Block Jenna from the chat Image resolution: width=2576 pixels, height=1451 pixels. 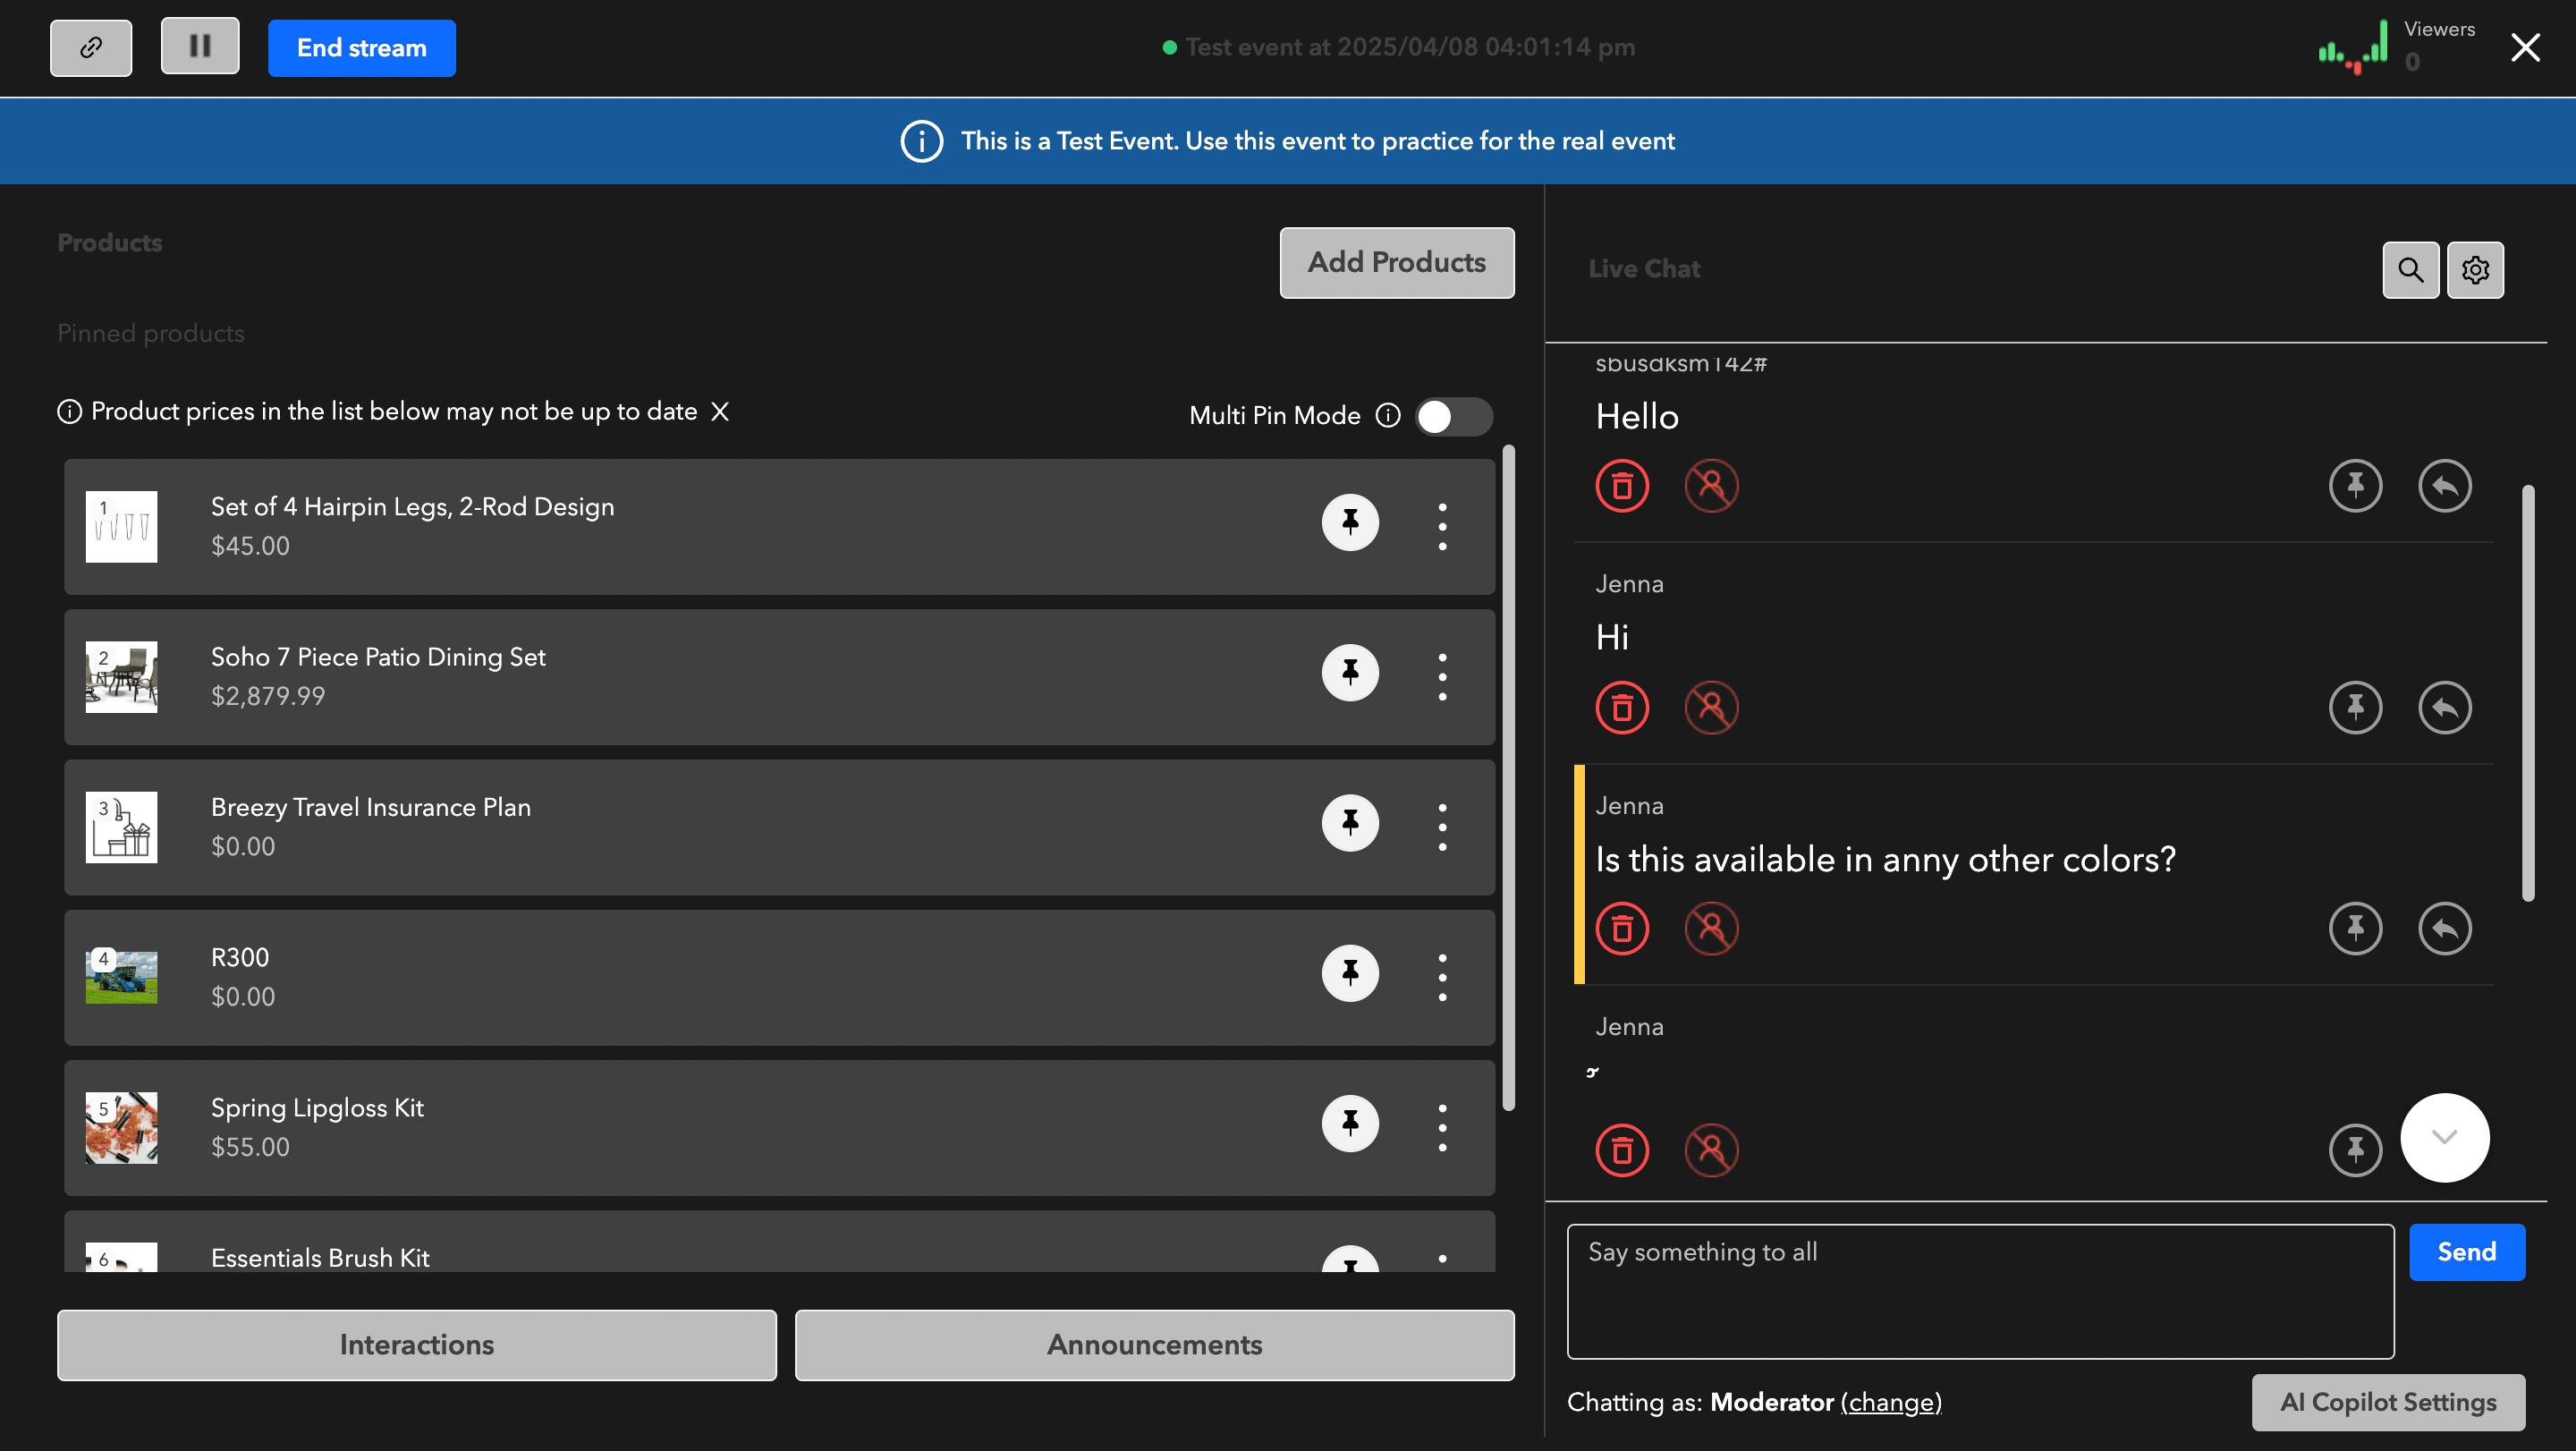pyautogui.click(x=1711, y=707)
